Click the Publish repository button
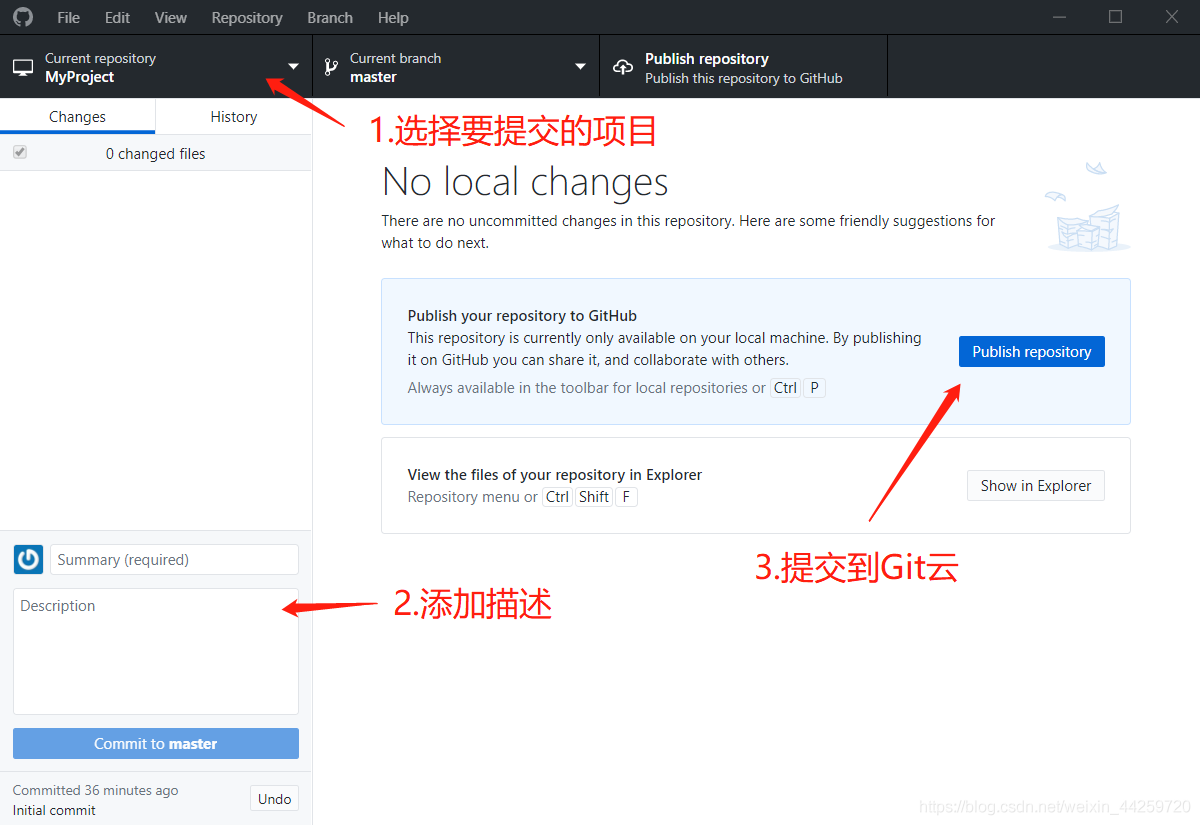The image size is (1200, 825). (x=1031, y=351)
